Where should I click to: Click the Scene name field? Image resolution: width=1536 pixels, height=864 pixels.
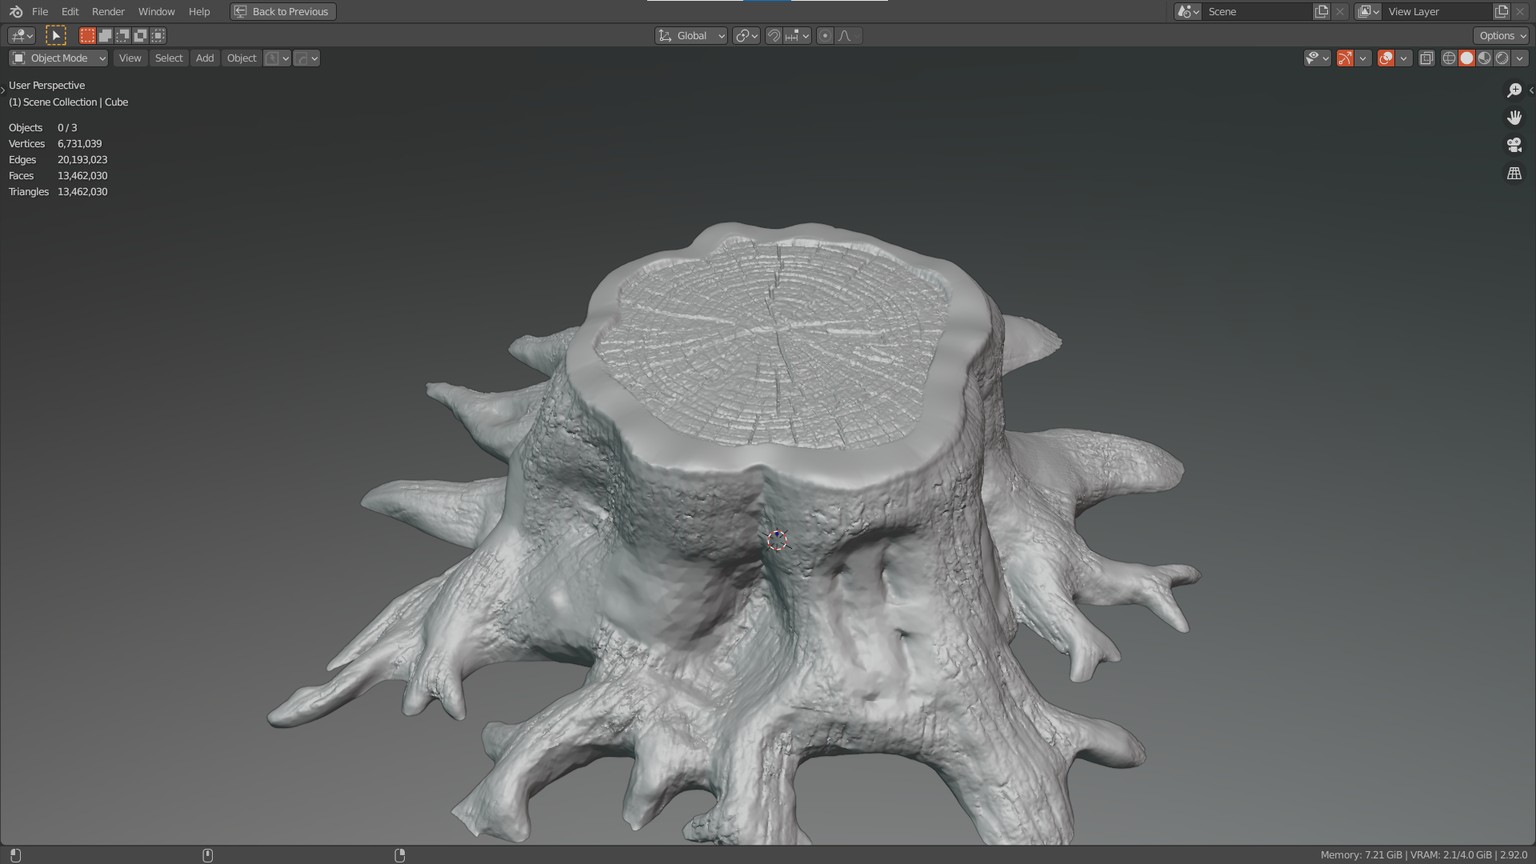1256,11
